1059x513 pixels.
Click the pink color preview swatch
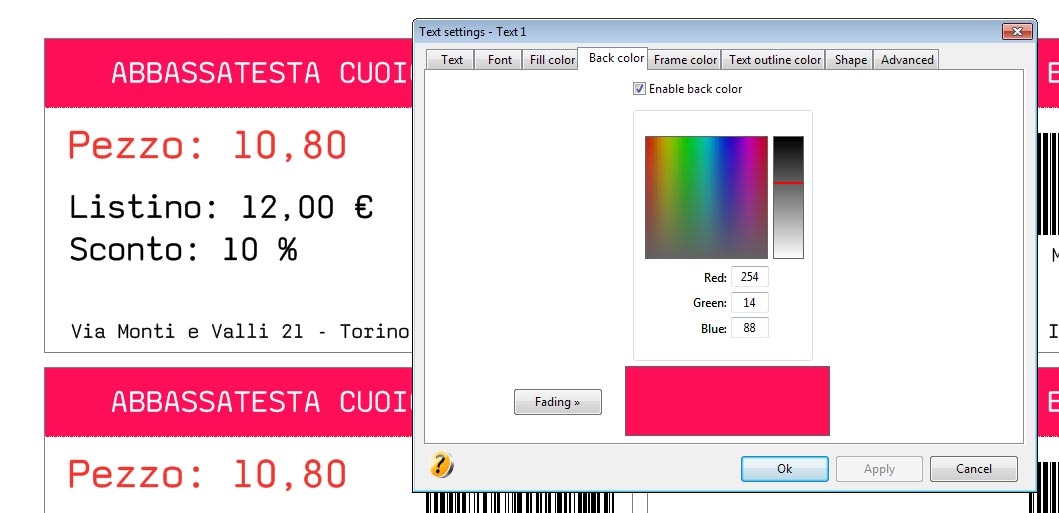727,401
